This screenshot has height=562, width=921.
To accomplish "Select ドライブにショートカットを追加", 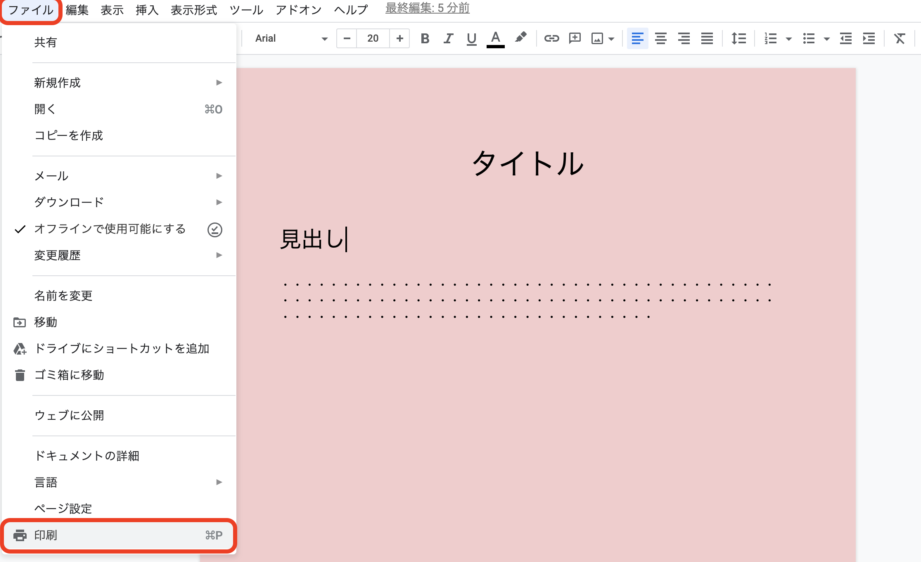I will tap(119, 349).
